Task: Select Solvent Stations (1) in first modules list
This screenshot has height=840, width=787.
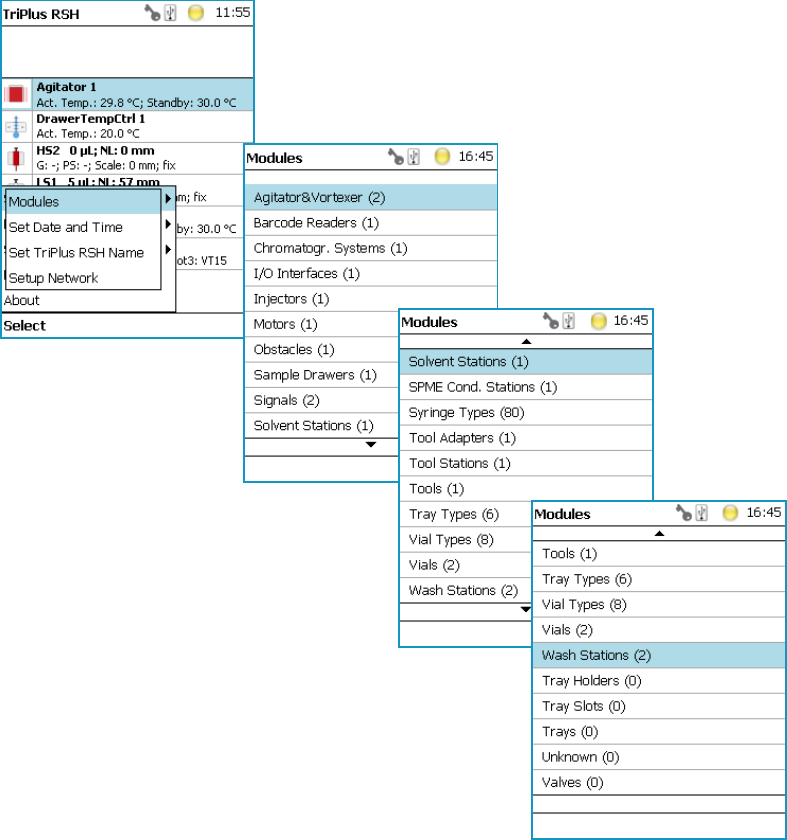Action: pyautogui.click(x=321, y=426)
